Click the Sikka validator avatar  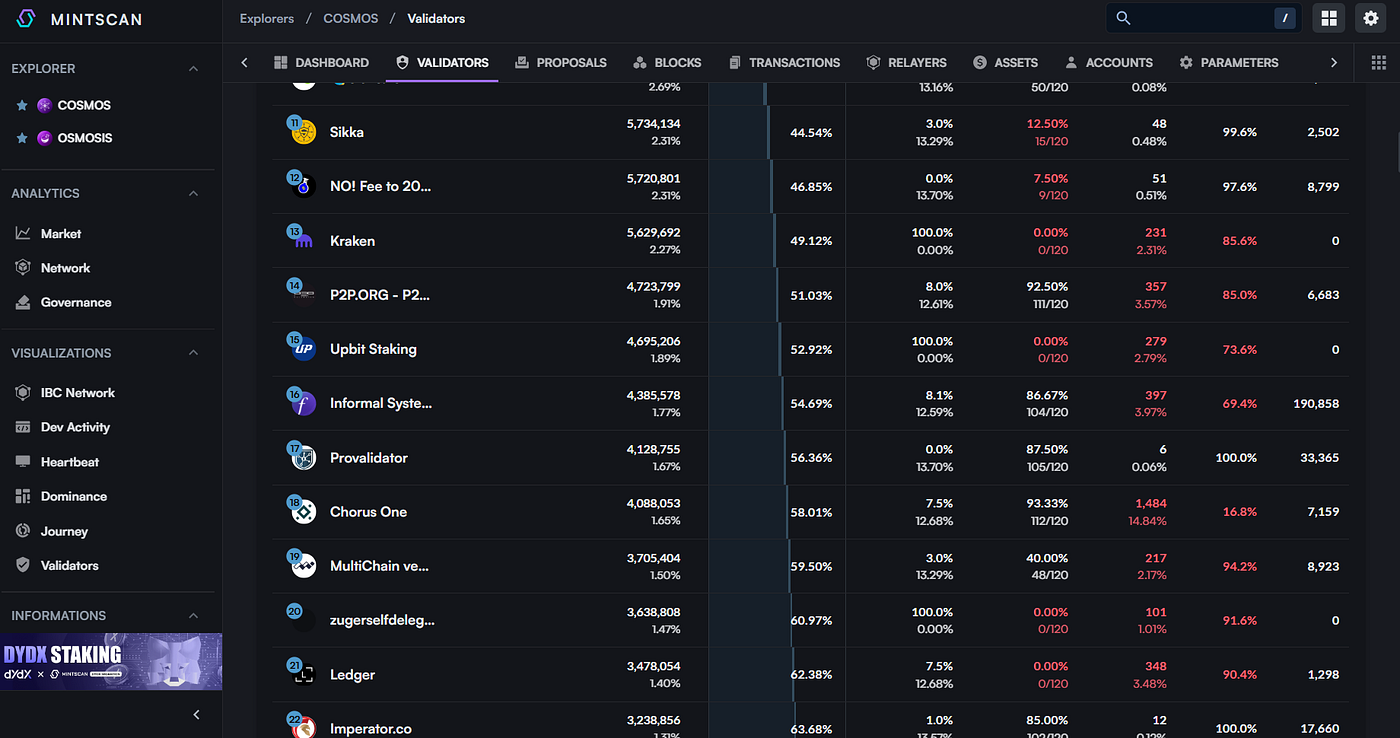pos(303,132)
